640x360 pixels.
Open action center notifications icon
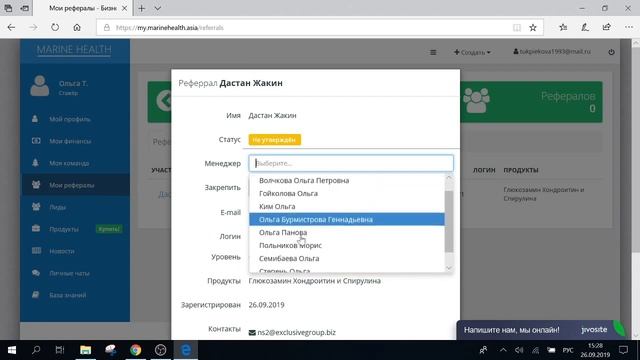(x=623, y=350)
